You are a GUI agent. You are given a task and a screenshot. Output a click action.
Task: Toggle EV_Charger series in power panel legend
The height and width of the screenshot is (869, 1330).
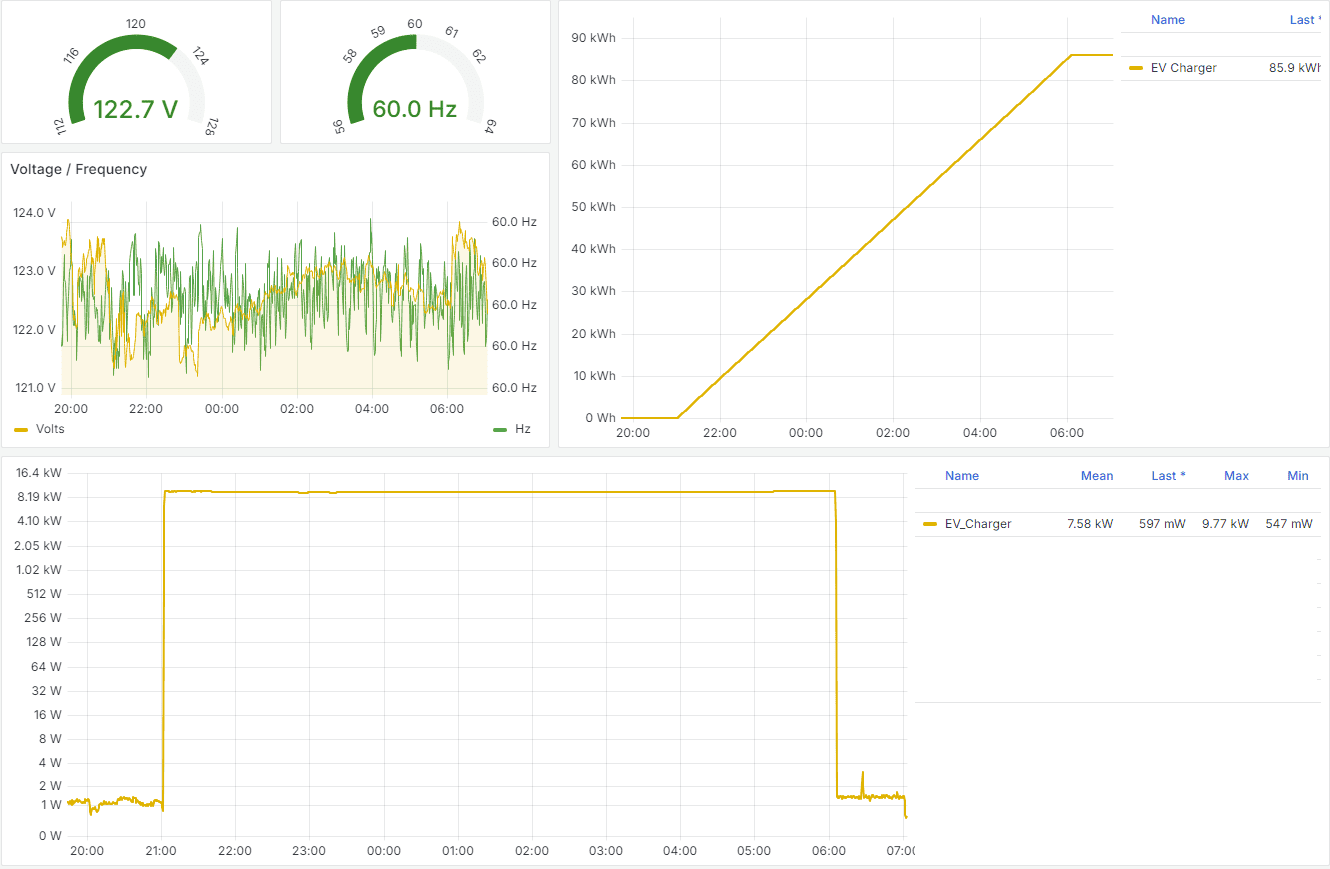[x=977, y=524]
